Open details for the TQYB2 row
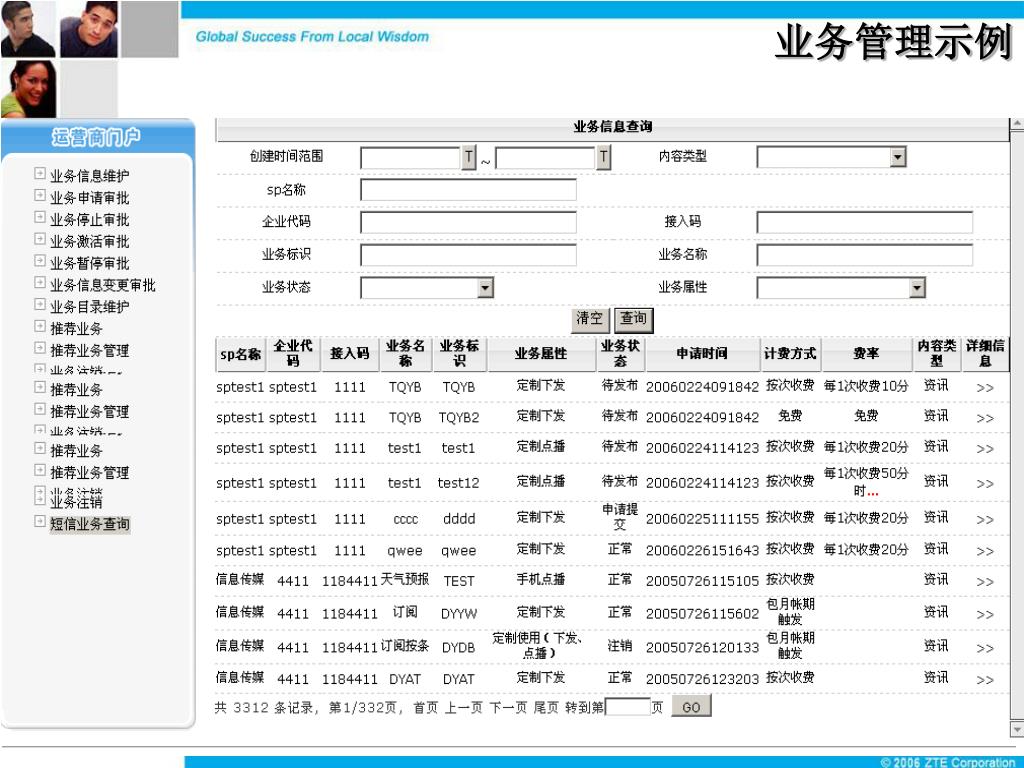This screenshot has height=768, width=1024. 985,418
